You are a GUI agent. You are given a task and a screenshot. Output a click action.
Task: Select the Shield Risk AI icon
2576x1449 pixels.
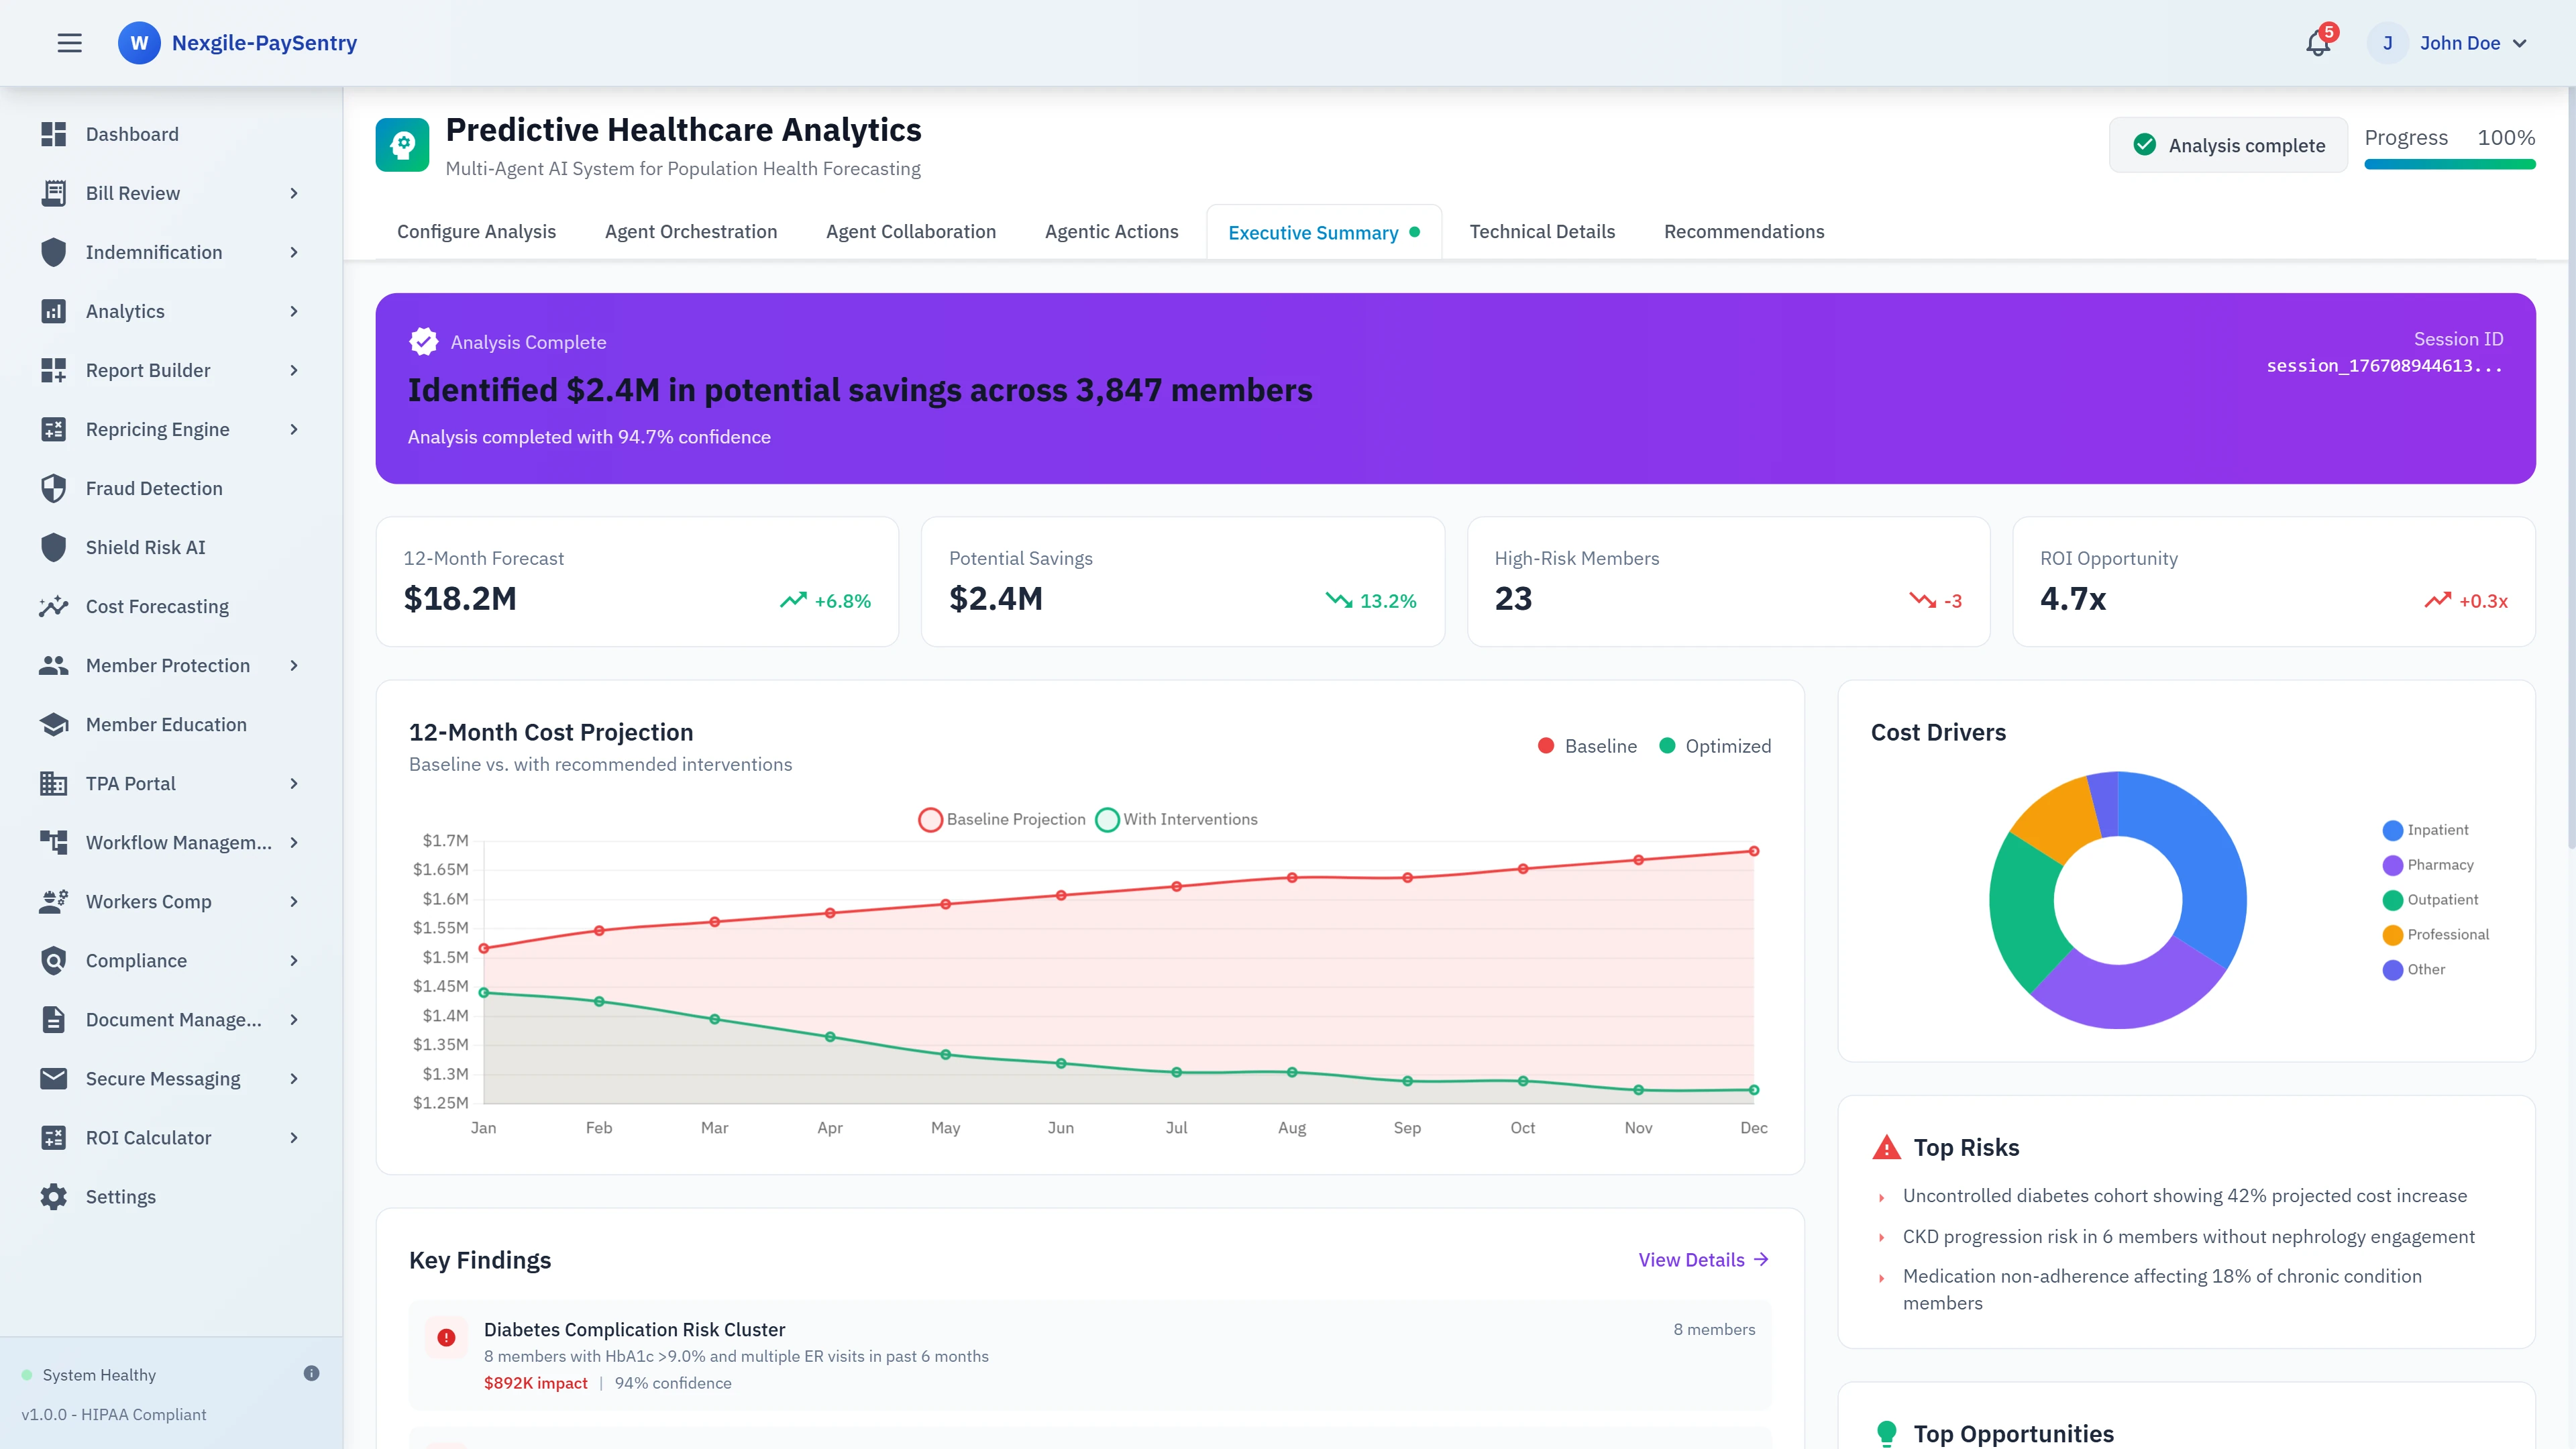coord(55,547)
